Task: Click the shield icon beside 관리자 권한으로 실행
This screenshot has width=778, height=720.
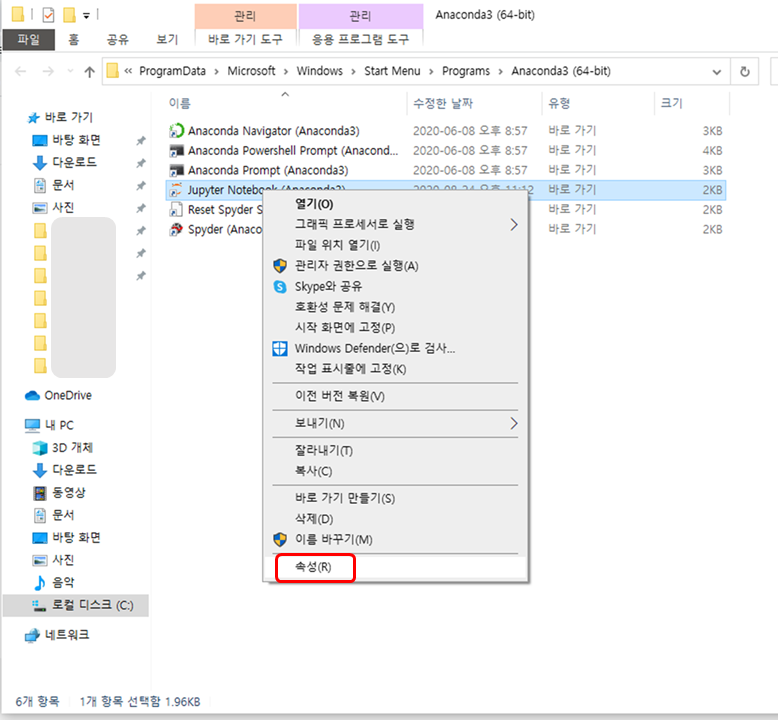Action: (280, 265)
